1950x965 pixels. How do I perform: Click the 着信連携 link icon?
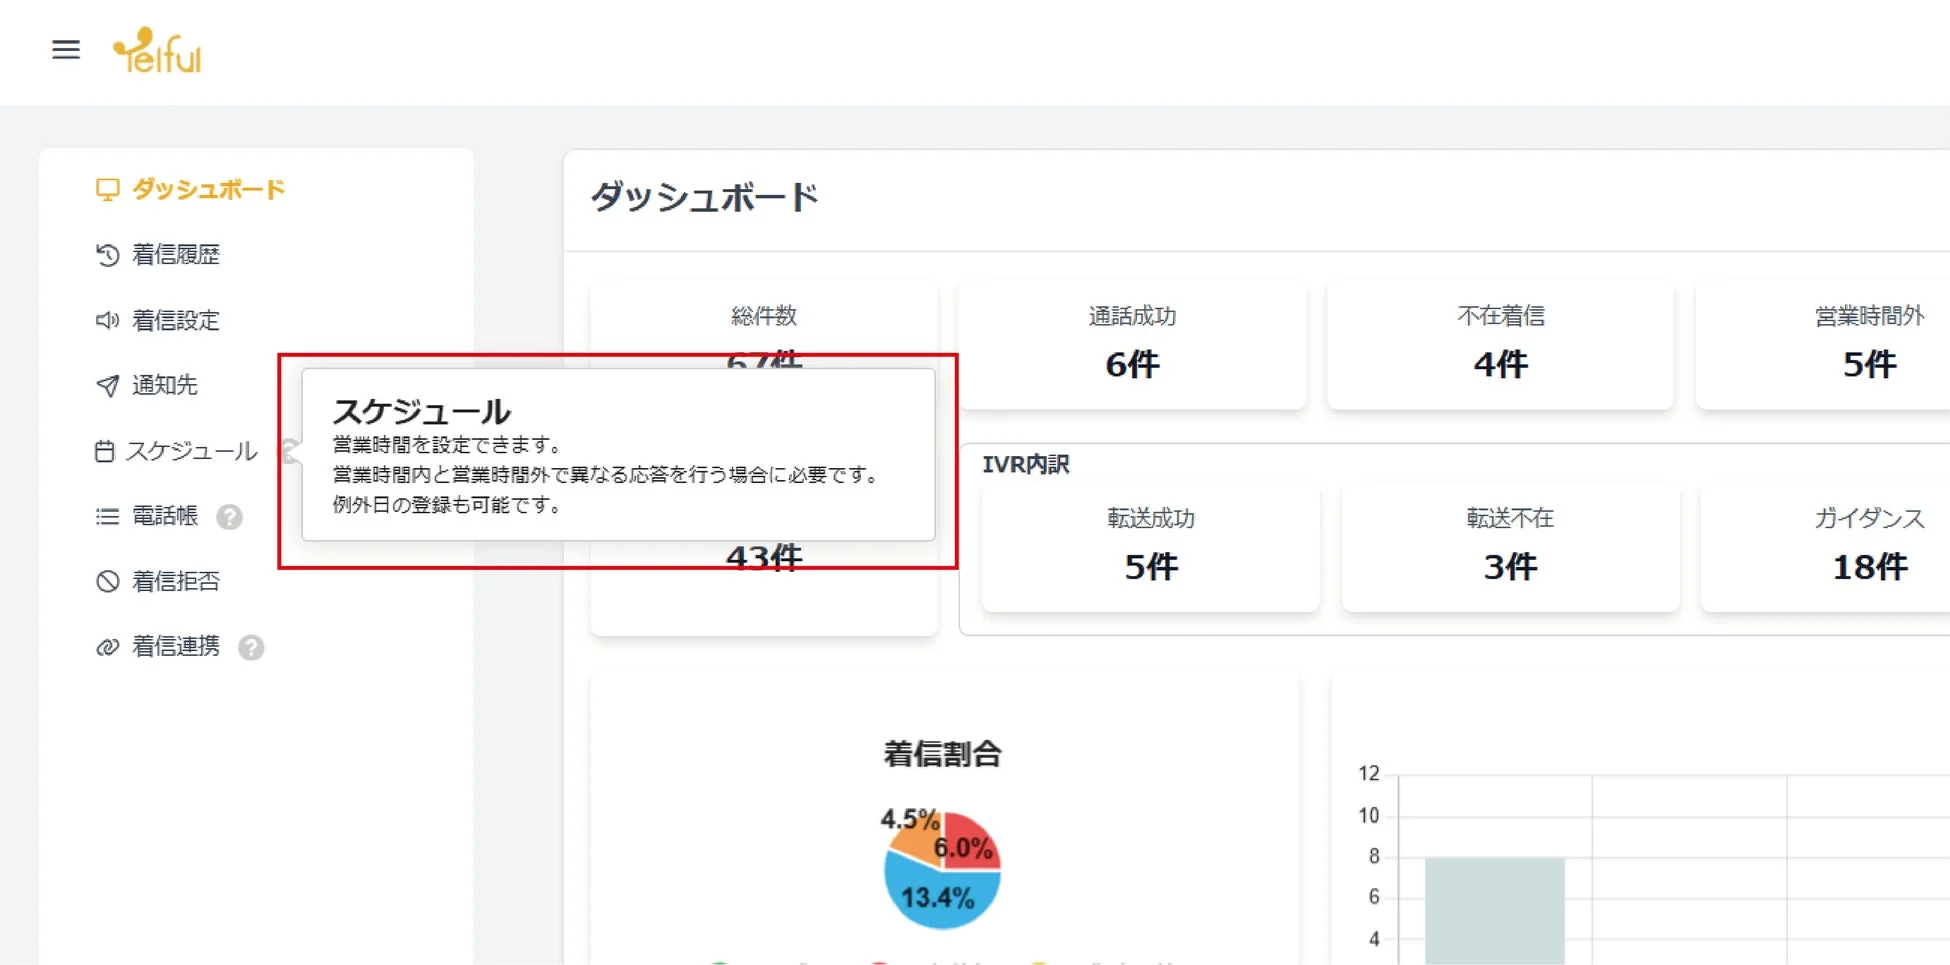pyautogui.click(x=107, y=647)
